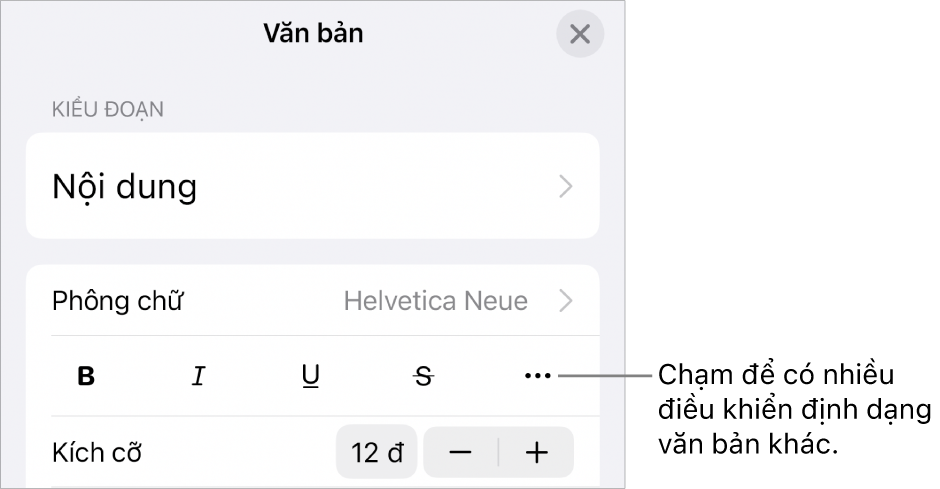This screenshot has width=940, height=489.
Task: Open the Nội dung paragraph style
Action: click(125, 187)
